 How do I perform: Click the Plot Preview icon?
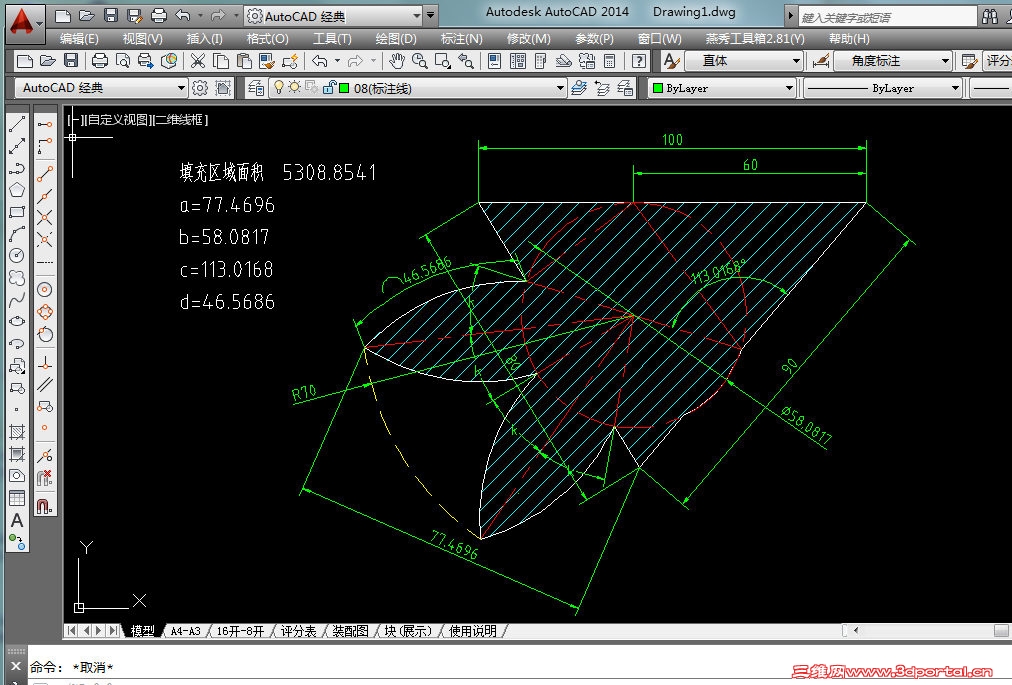[x=123, y=61]
